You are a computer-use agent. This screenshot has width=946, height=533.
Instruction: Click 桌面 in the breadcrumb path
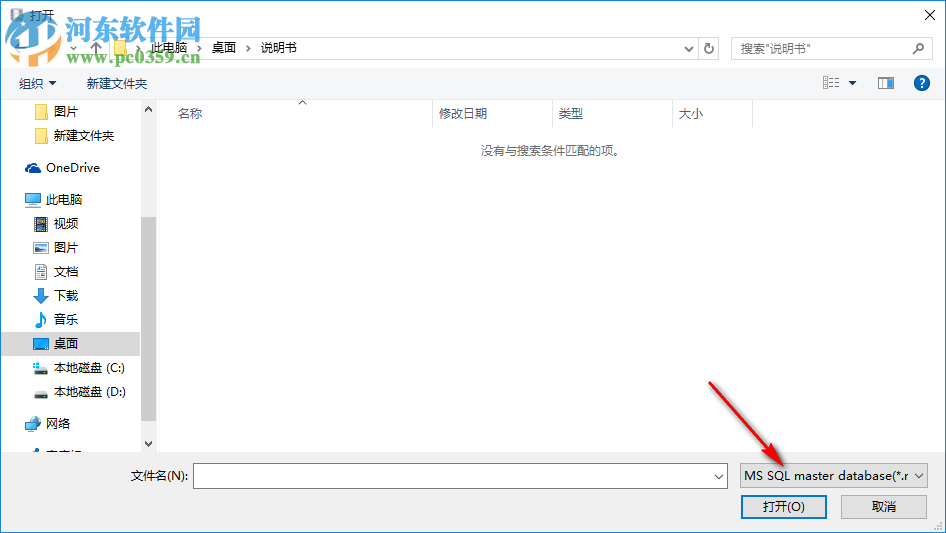click(223, 48)
